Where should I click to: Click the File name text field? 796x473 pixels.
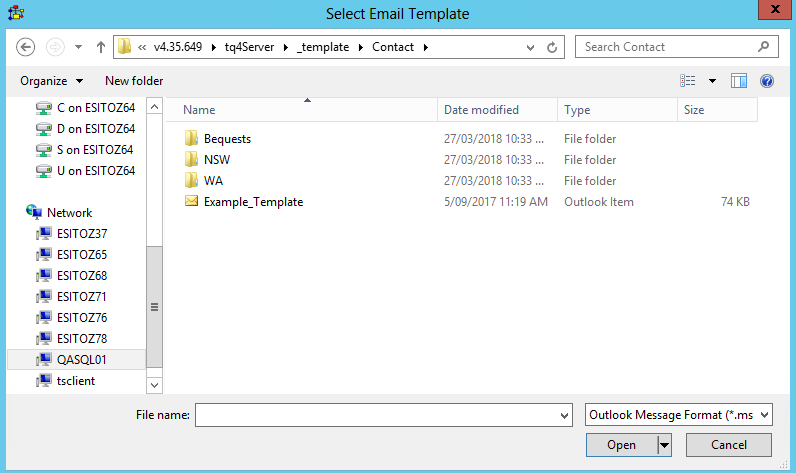[x=378, y=415]
